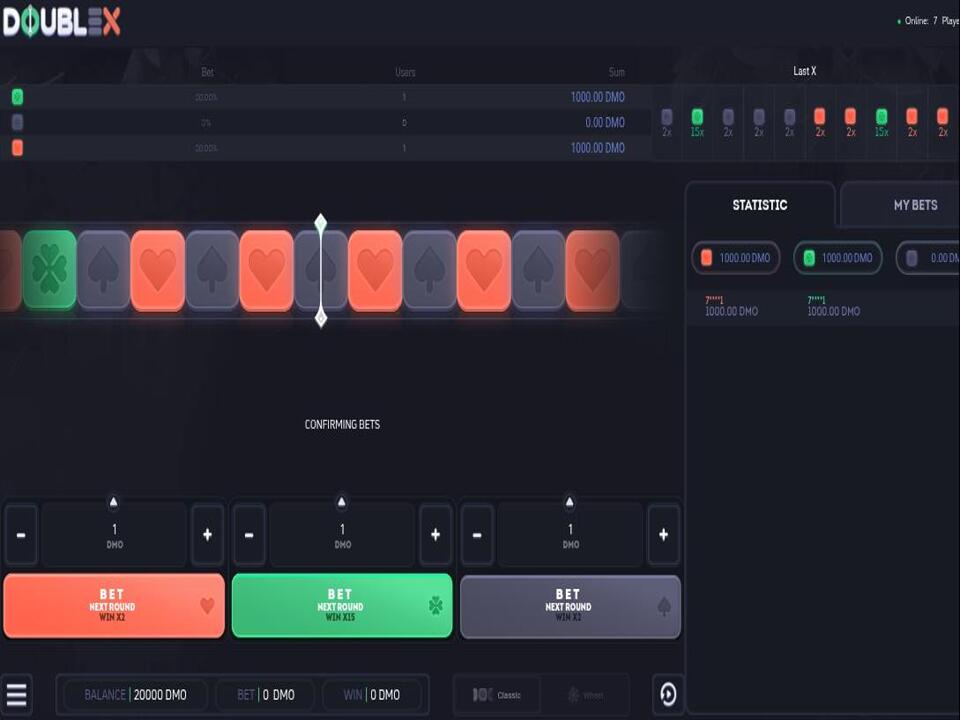Click the green clover tile on reel
Viewport: 960px width, 720px height.
click(x=50, y=270)
